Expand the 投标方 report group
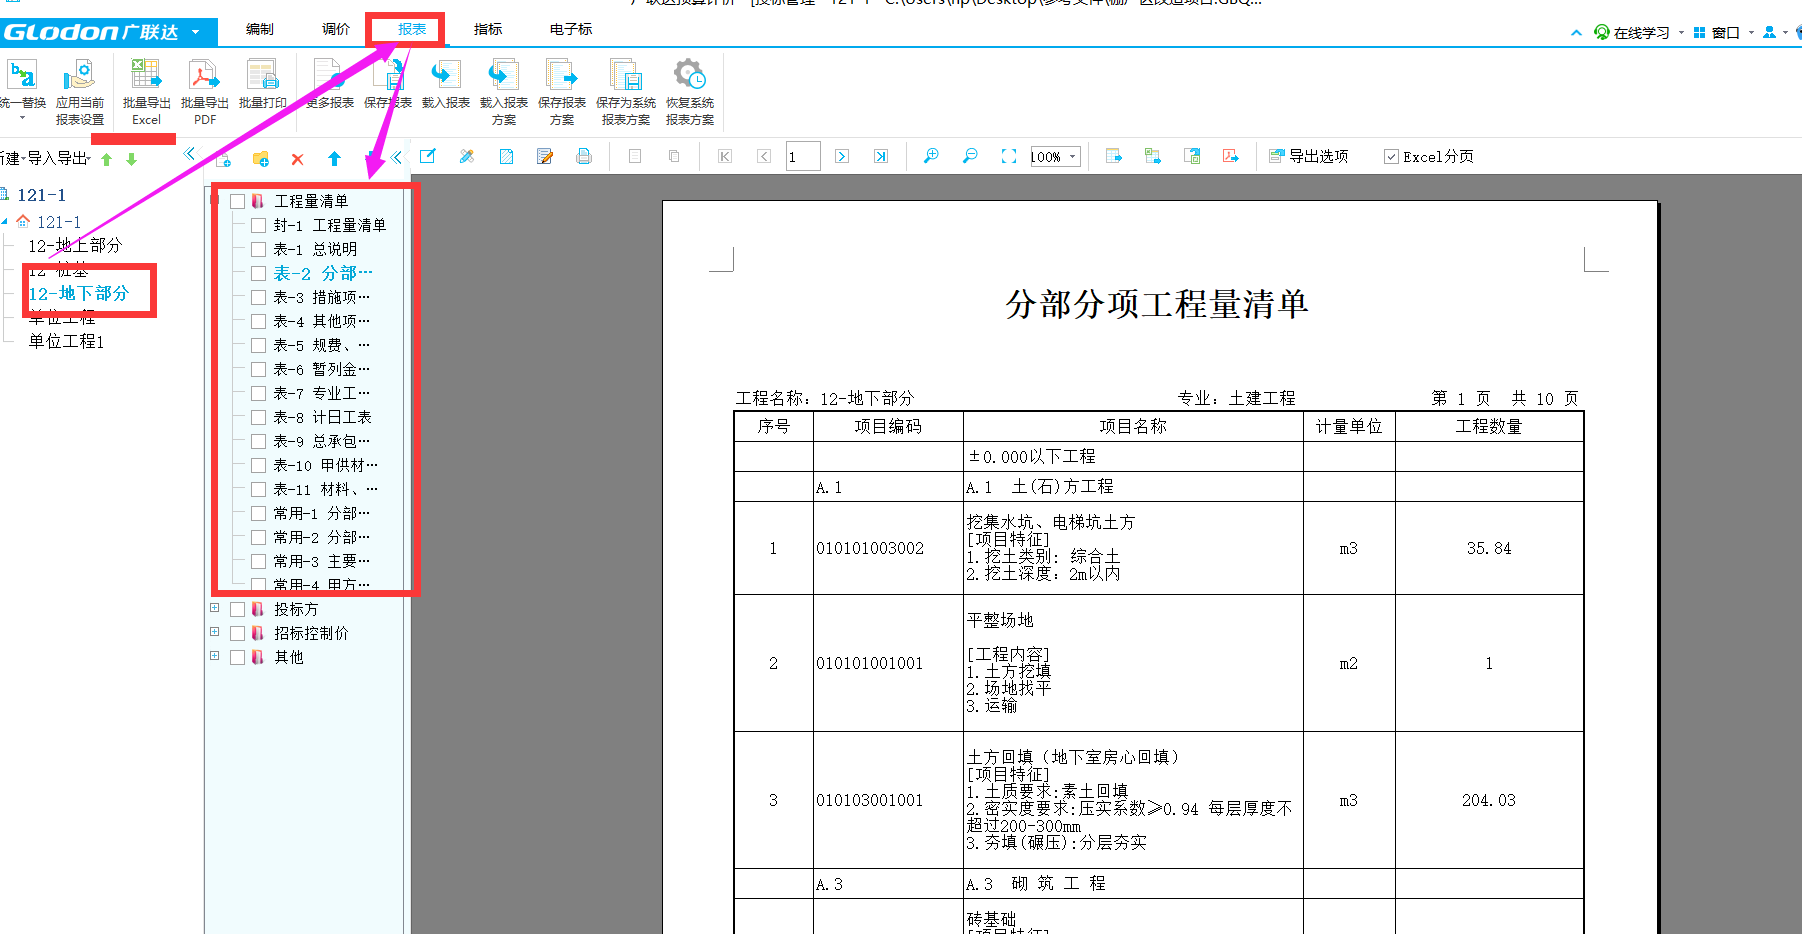Viewport: 1802px width, 934px height. coord(214,608)
